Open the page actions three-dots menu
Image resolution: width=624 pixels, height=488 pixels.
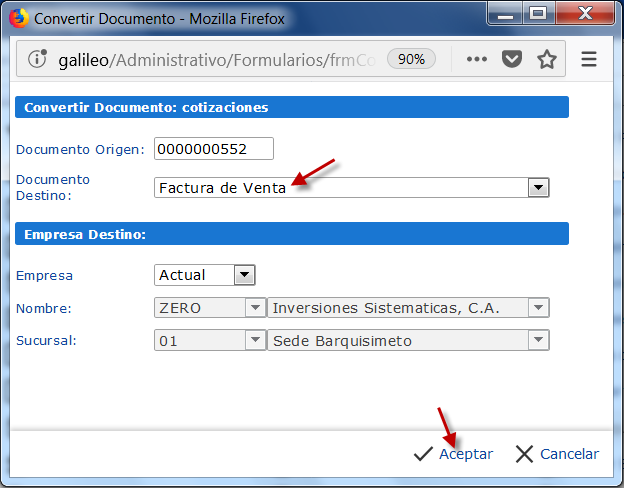pyautogui.click(x=476, y=59)
